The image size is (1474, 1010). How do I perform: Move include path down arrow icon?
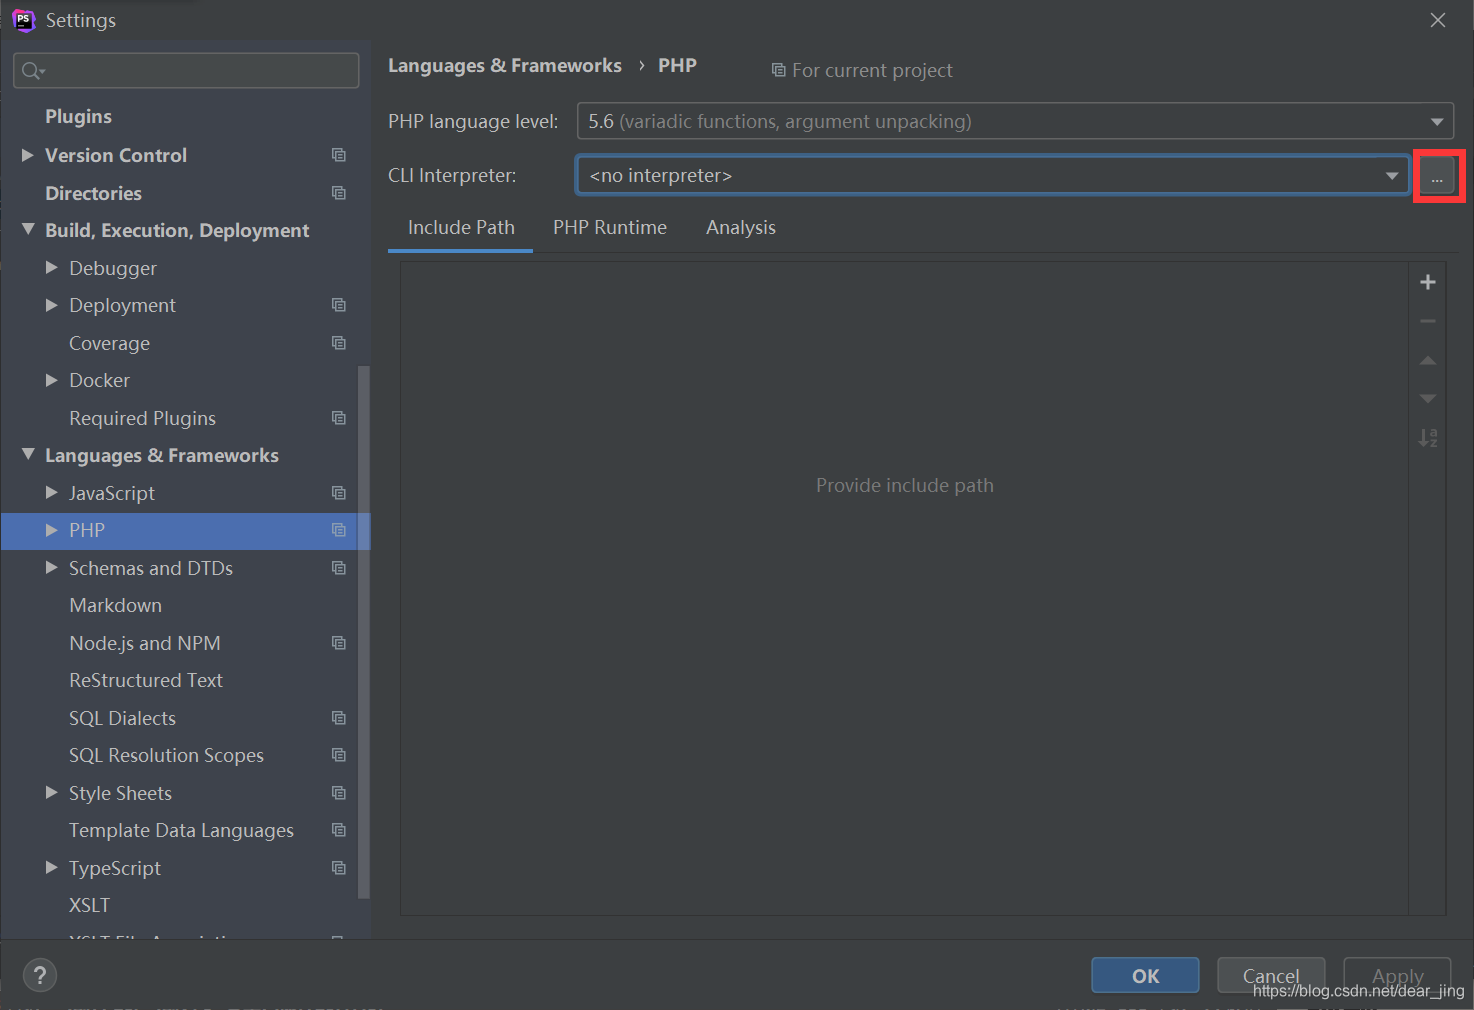pos(1428,398)
